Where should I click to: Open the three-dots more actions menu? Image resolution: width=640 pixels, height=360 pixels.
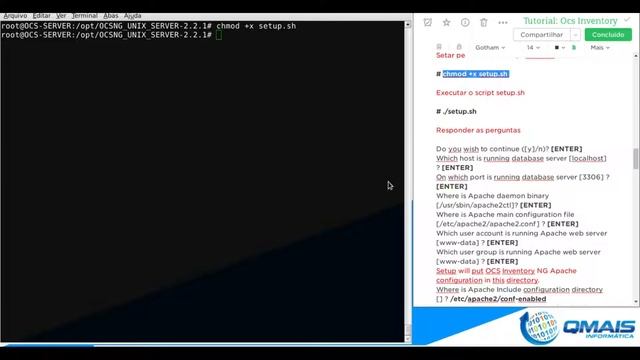pos(503,22)
